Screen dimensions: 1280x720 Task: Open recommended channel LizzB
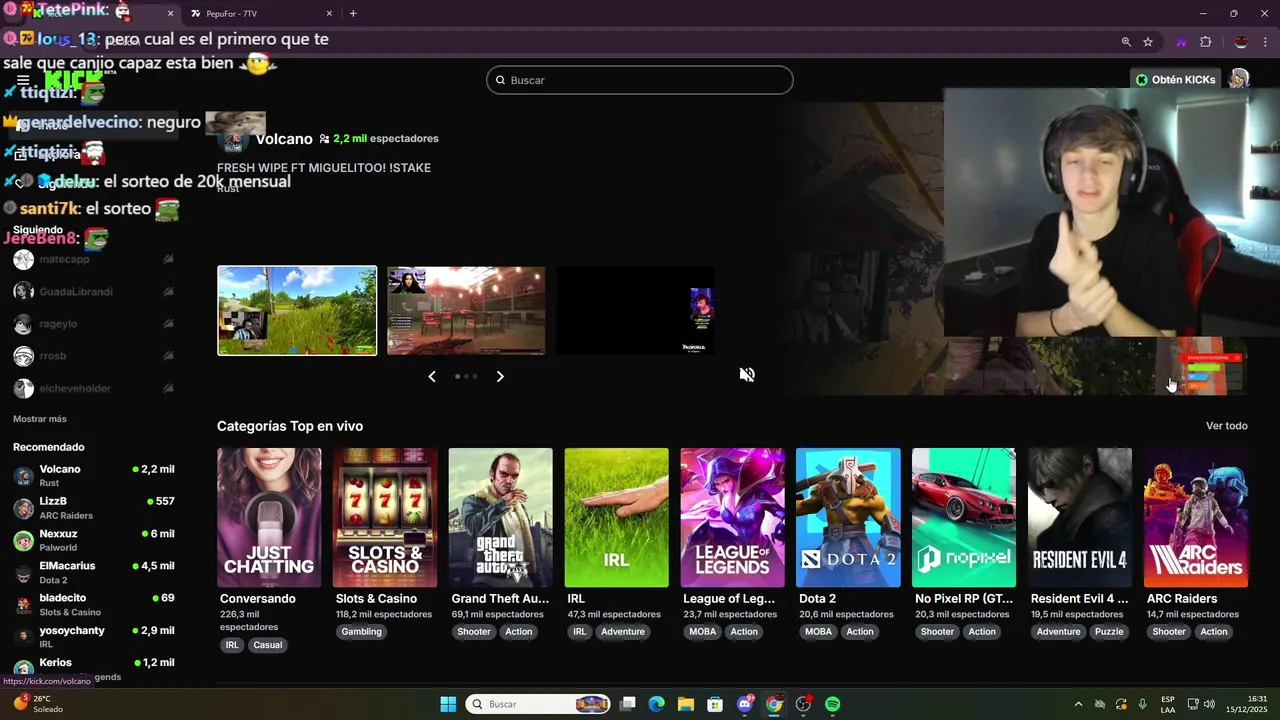click(x=95, y=508)
